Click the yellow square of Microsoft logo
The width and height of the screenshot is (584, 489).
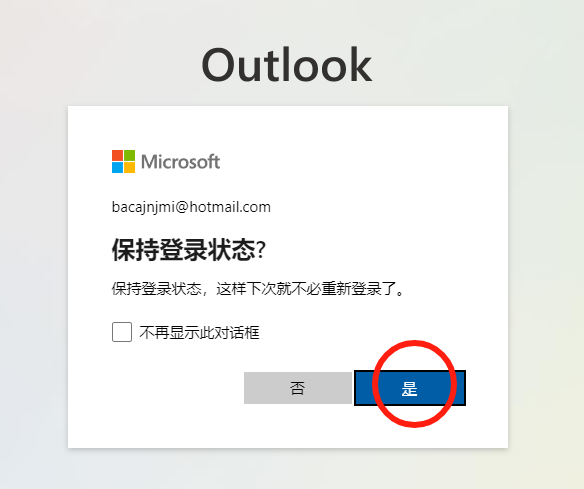[129, 168]
